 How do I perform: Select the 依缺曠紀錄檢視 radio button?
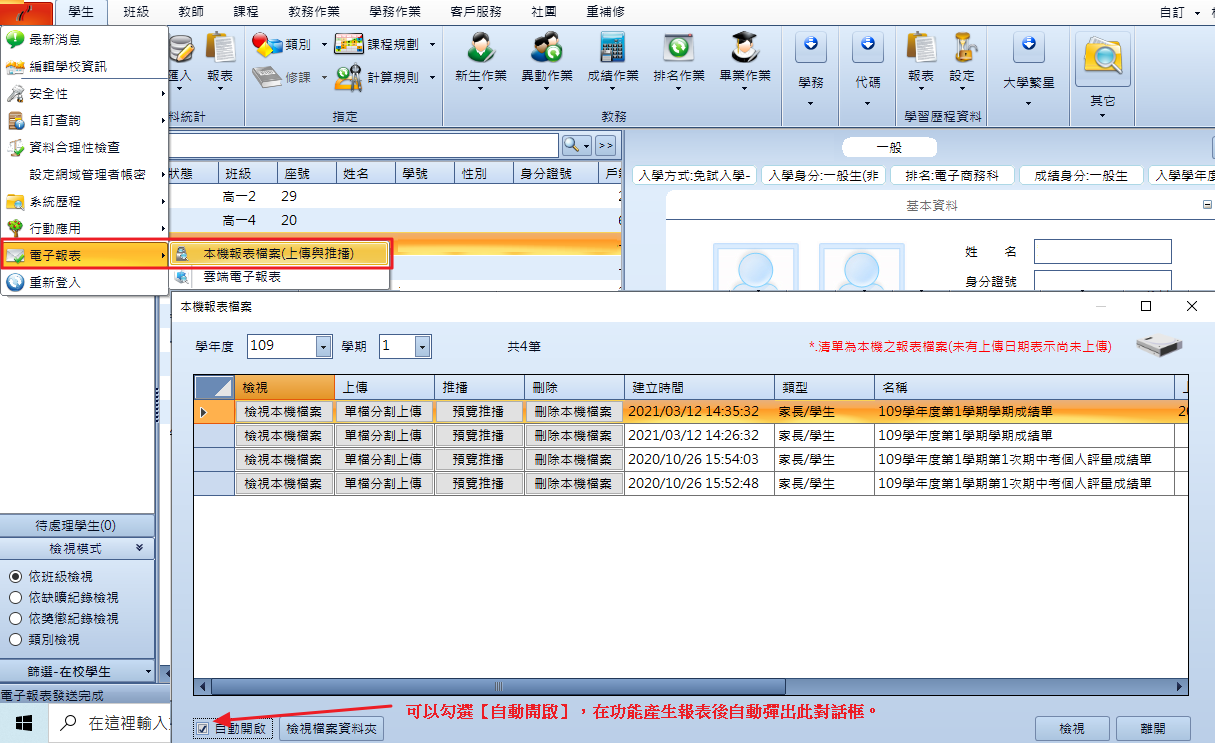[15, 598]
